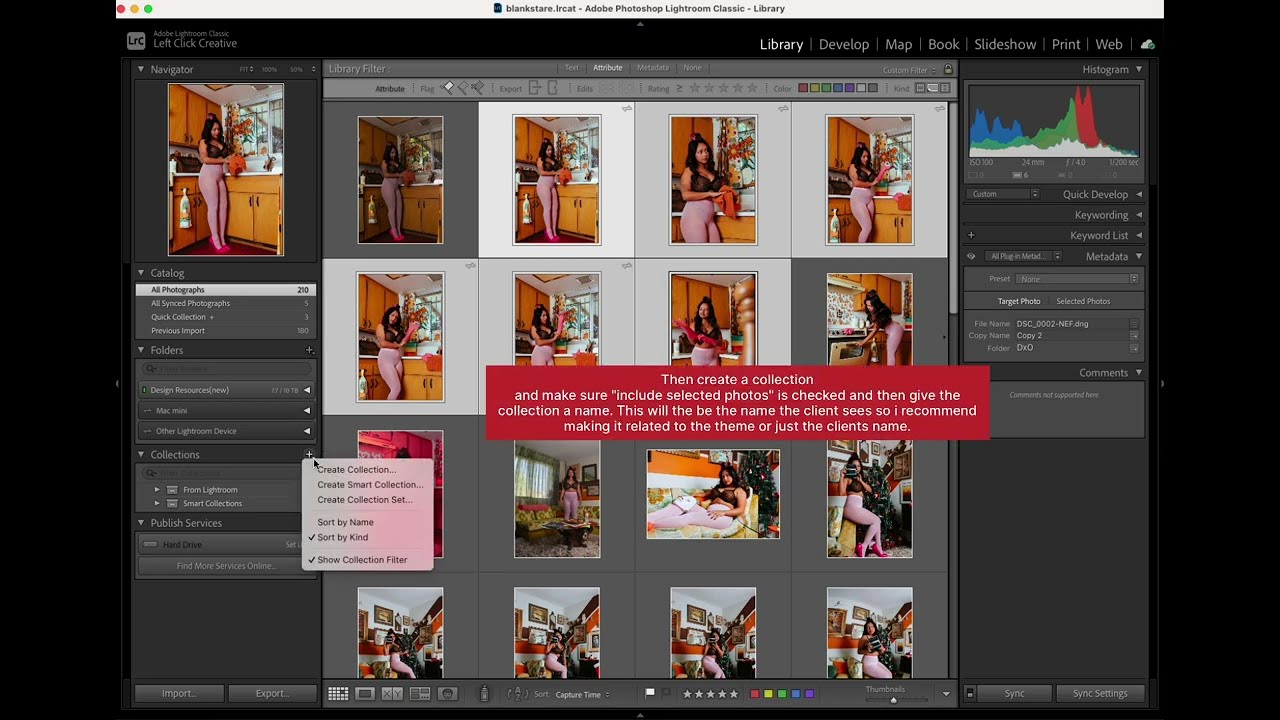This screenshot has width=1280, height=720.
Task: Choose Sort by Name in the menu
Action: click(x=345, y=522)
